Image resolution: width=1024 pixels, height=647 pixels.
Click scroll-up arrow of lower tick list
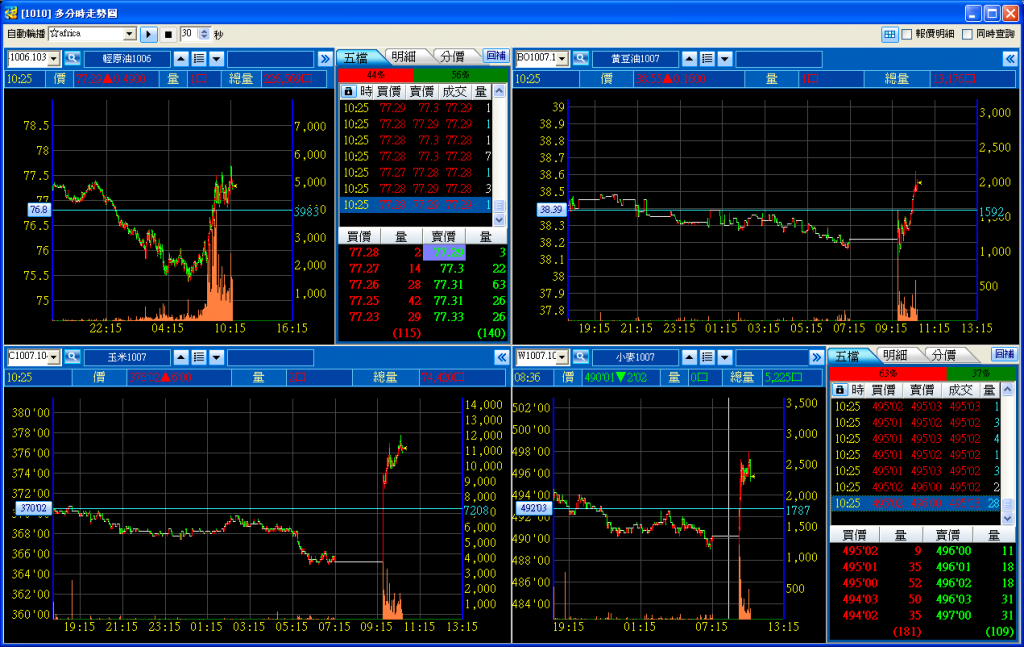point(1008,390)
